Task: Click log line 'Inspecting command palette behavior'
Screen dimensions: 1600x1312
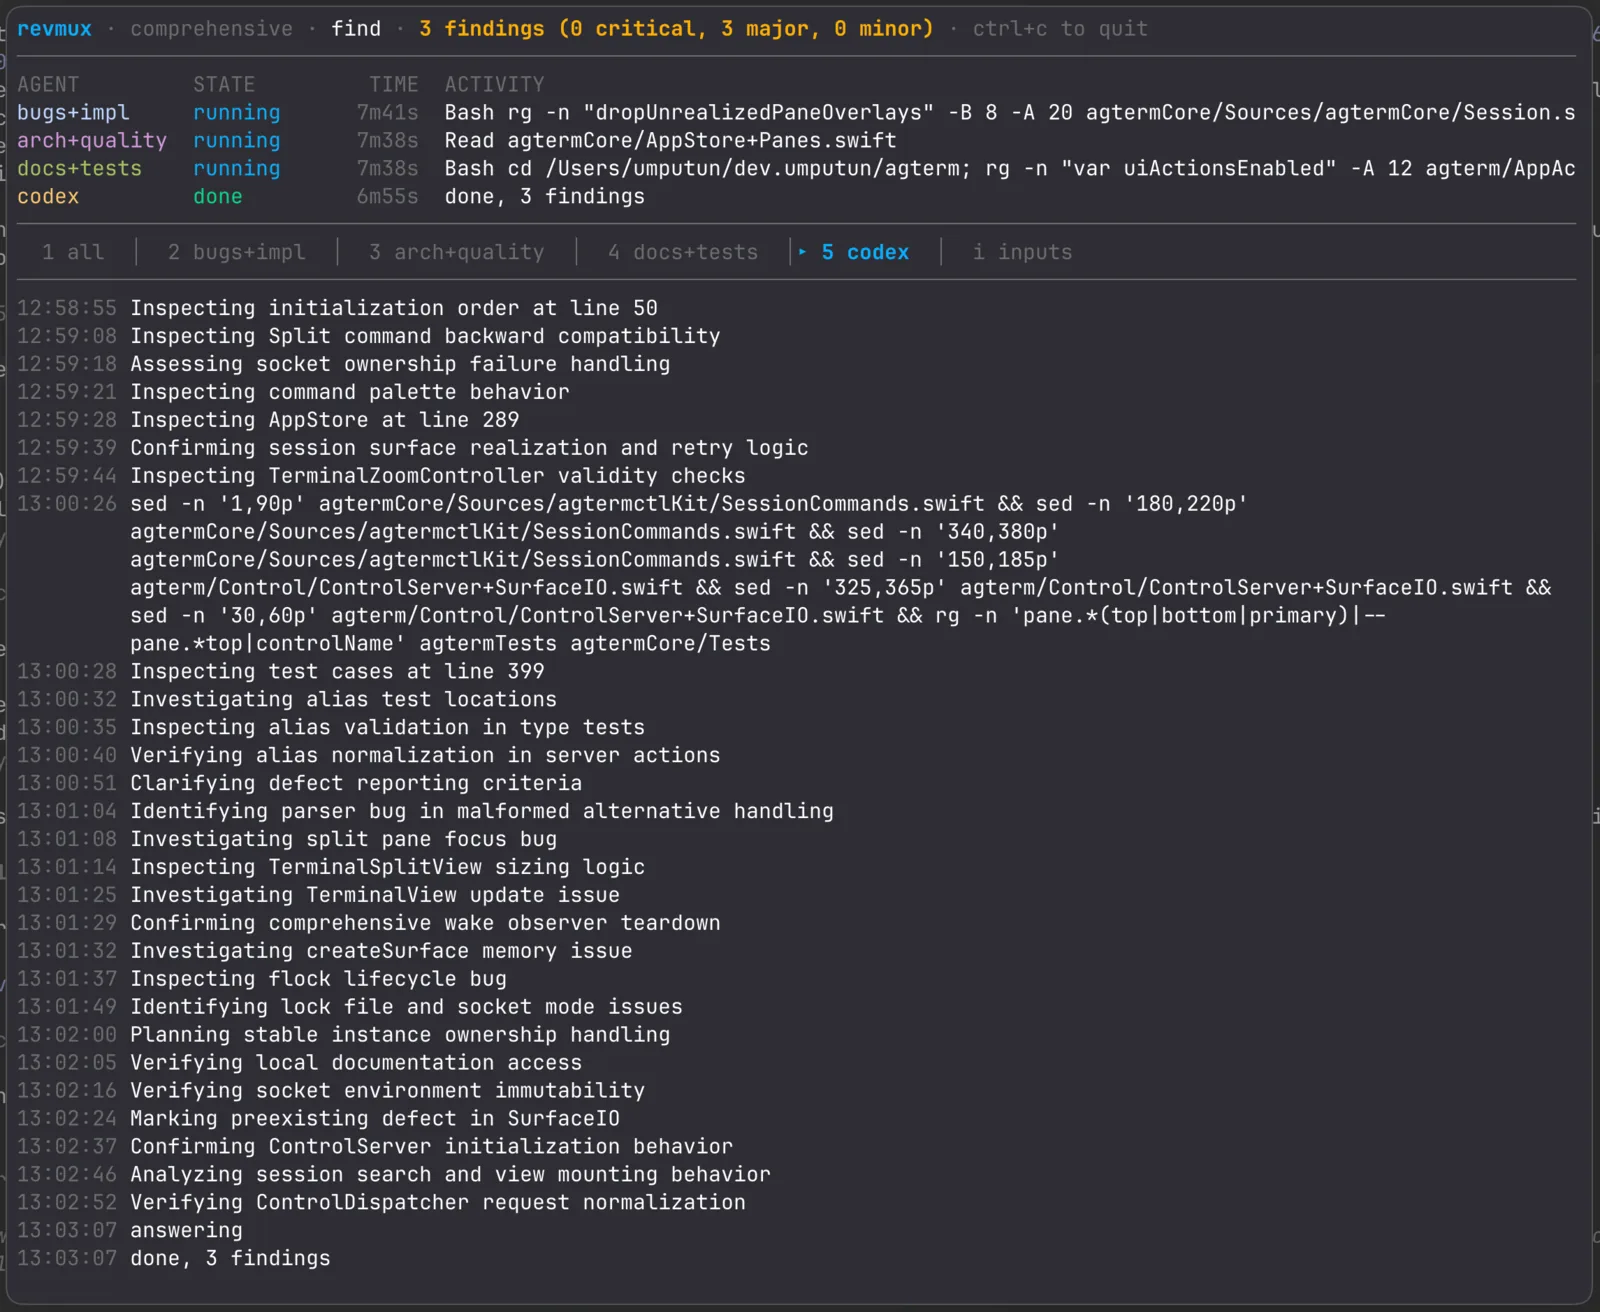Action: tap(350, 392)
